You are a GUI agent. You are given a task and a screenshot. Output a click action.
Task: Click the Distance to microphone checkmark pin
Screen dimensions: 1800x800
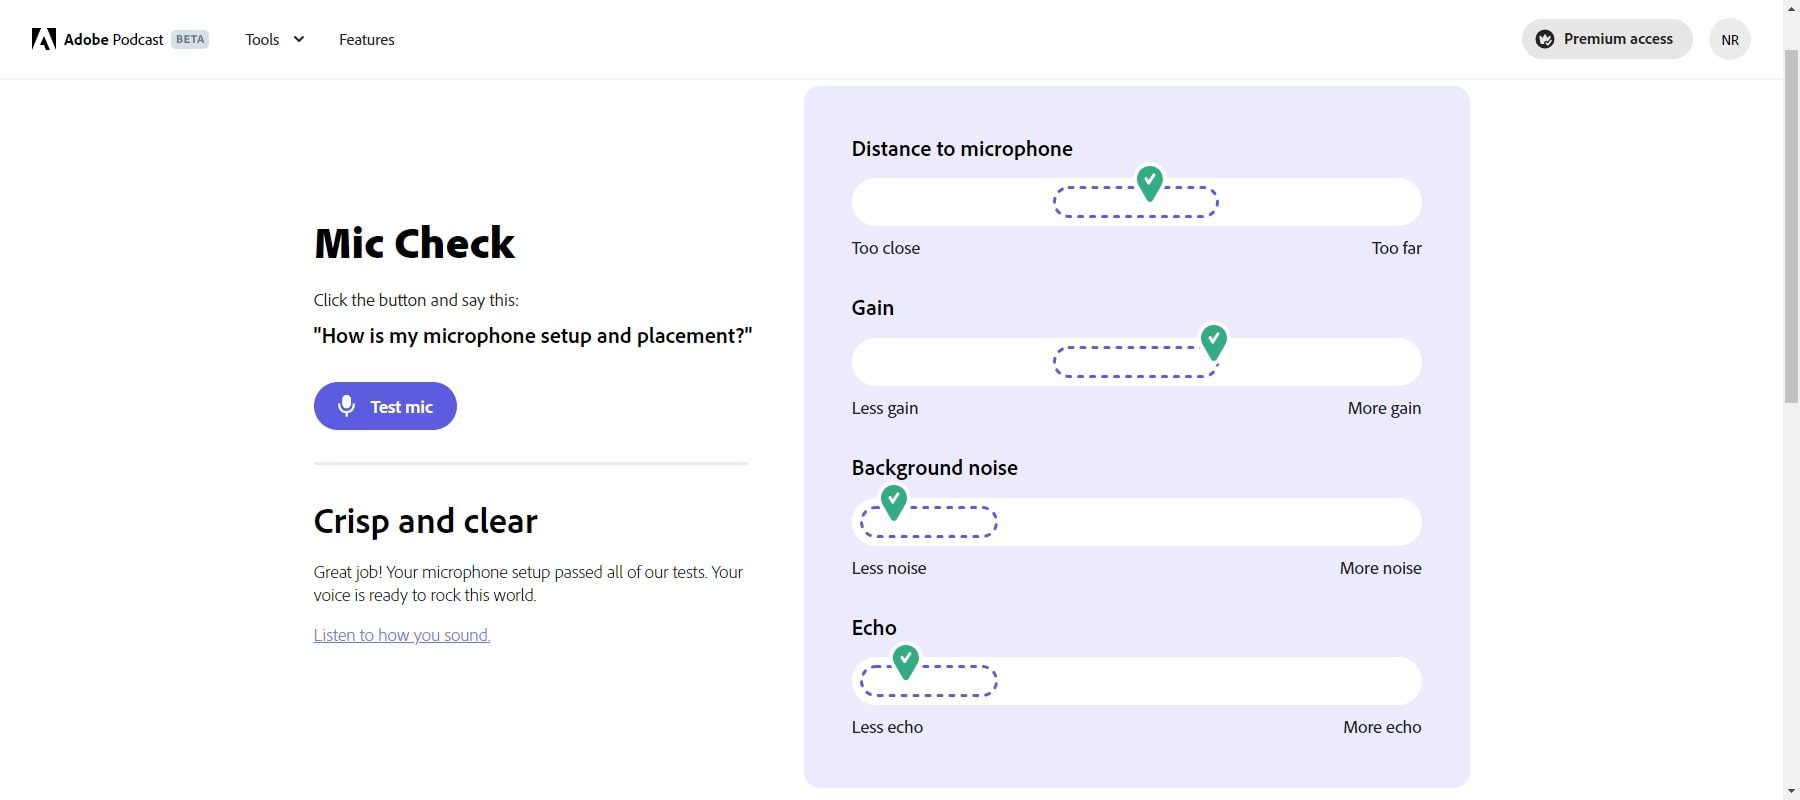pos(1150,182)
